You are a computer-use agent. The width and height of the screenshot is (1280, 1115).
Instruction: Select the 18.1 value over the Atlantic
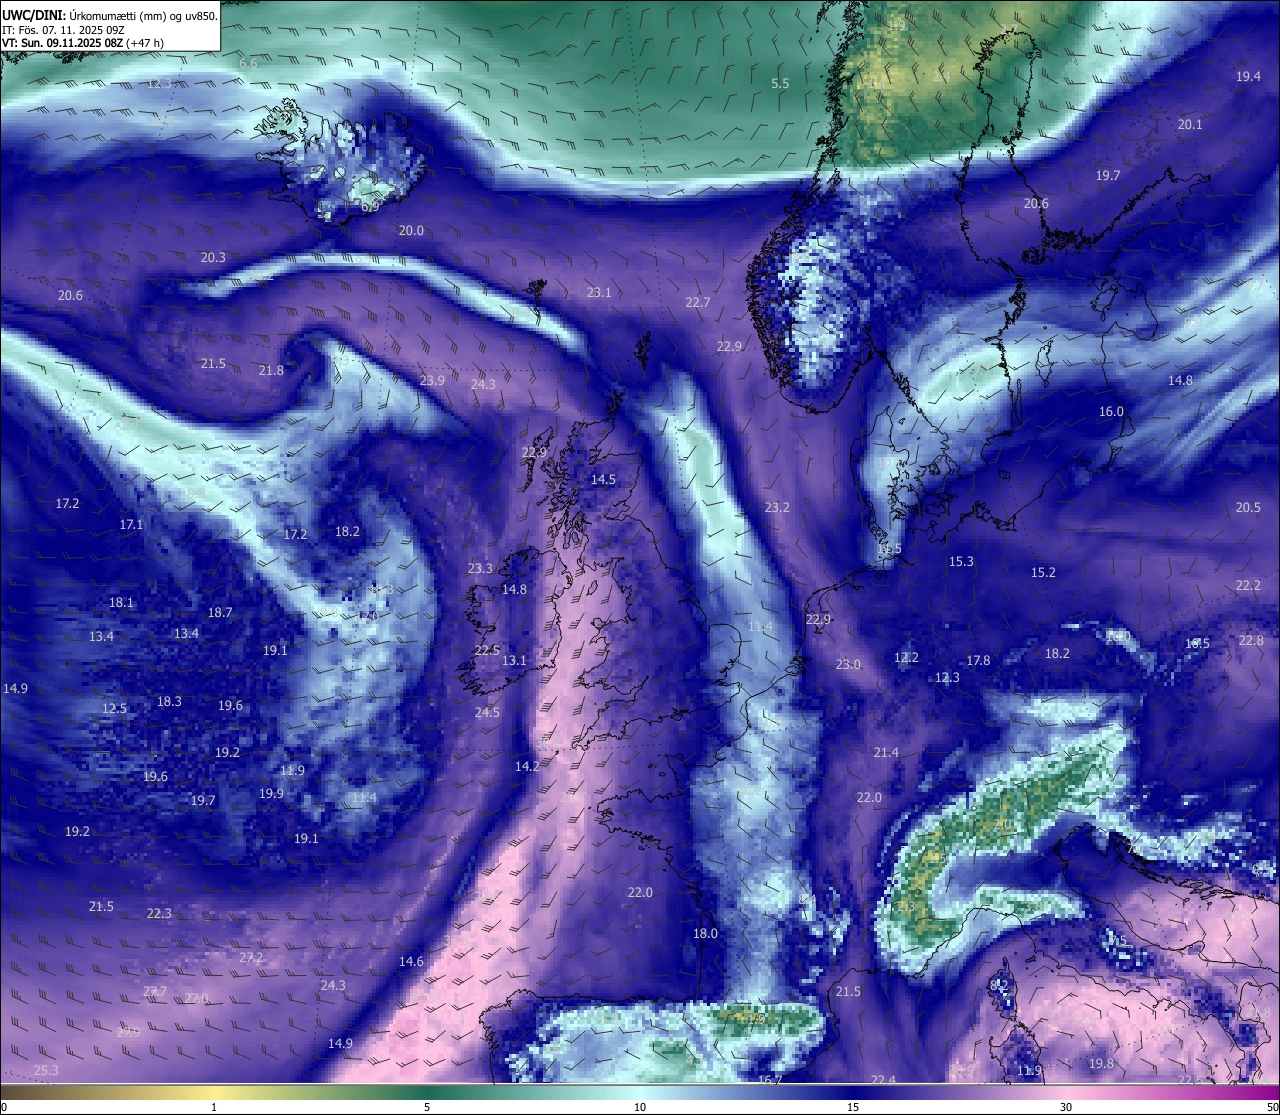[x=121, y=602]
